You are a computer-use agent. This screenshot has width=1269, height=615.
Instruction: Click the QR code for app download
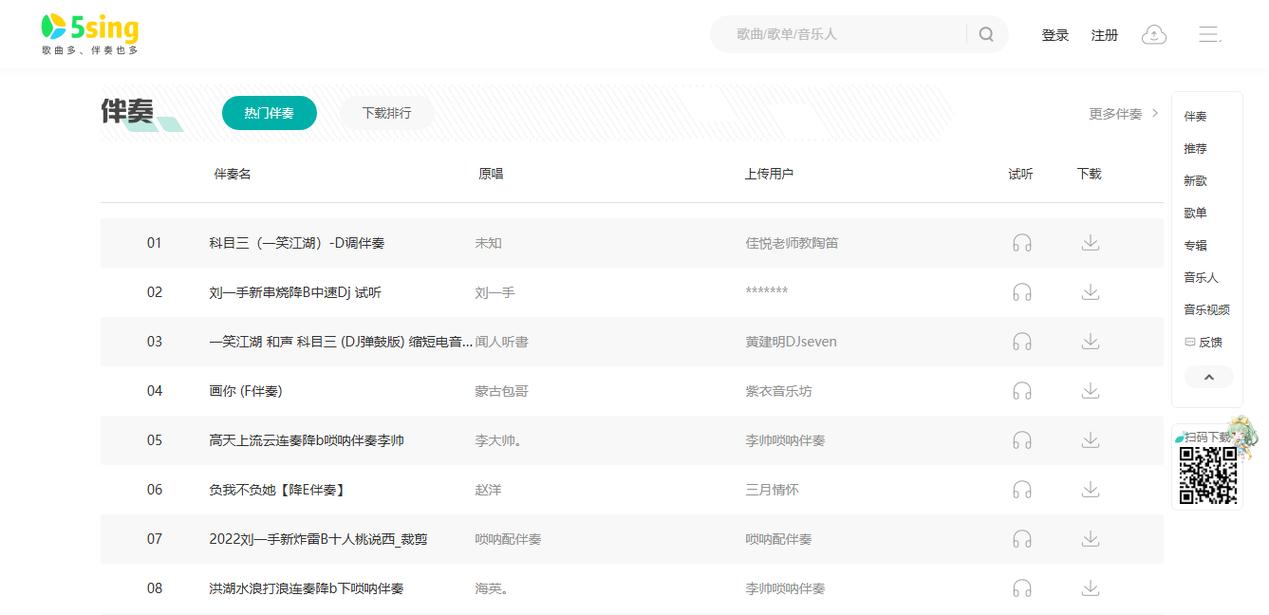coord(1208,475)
